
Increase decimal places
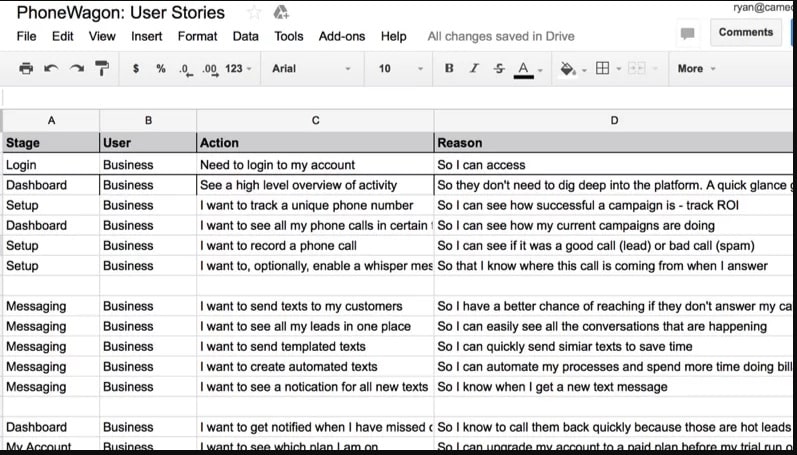[210, 69]
